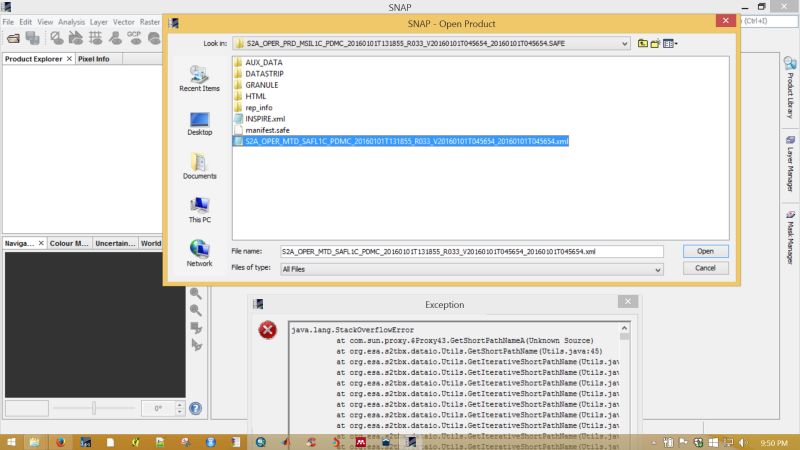The image size is (800, 450).
Task: Close the Open Product dialog
Action: pos(726,20)
